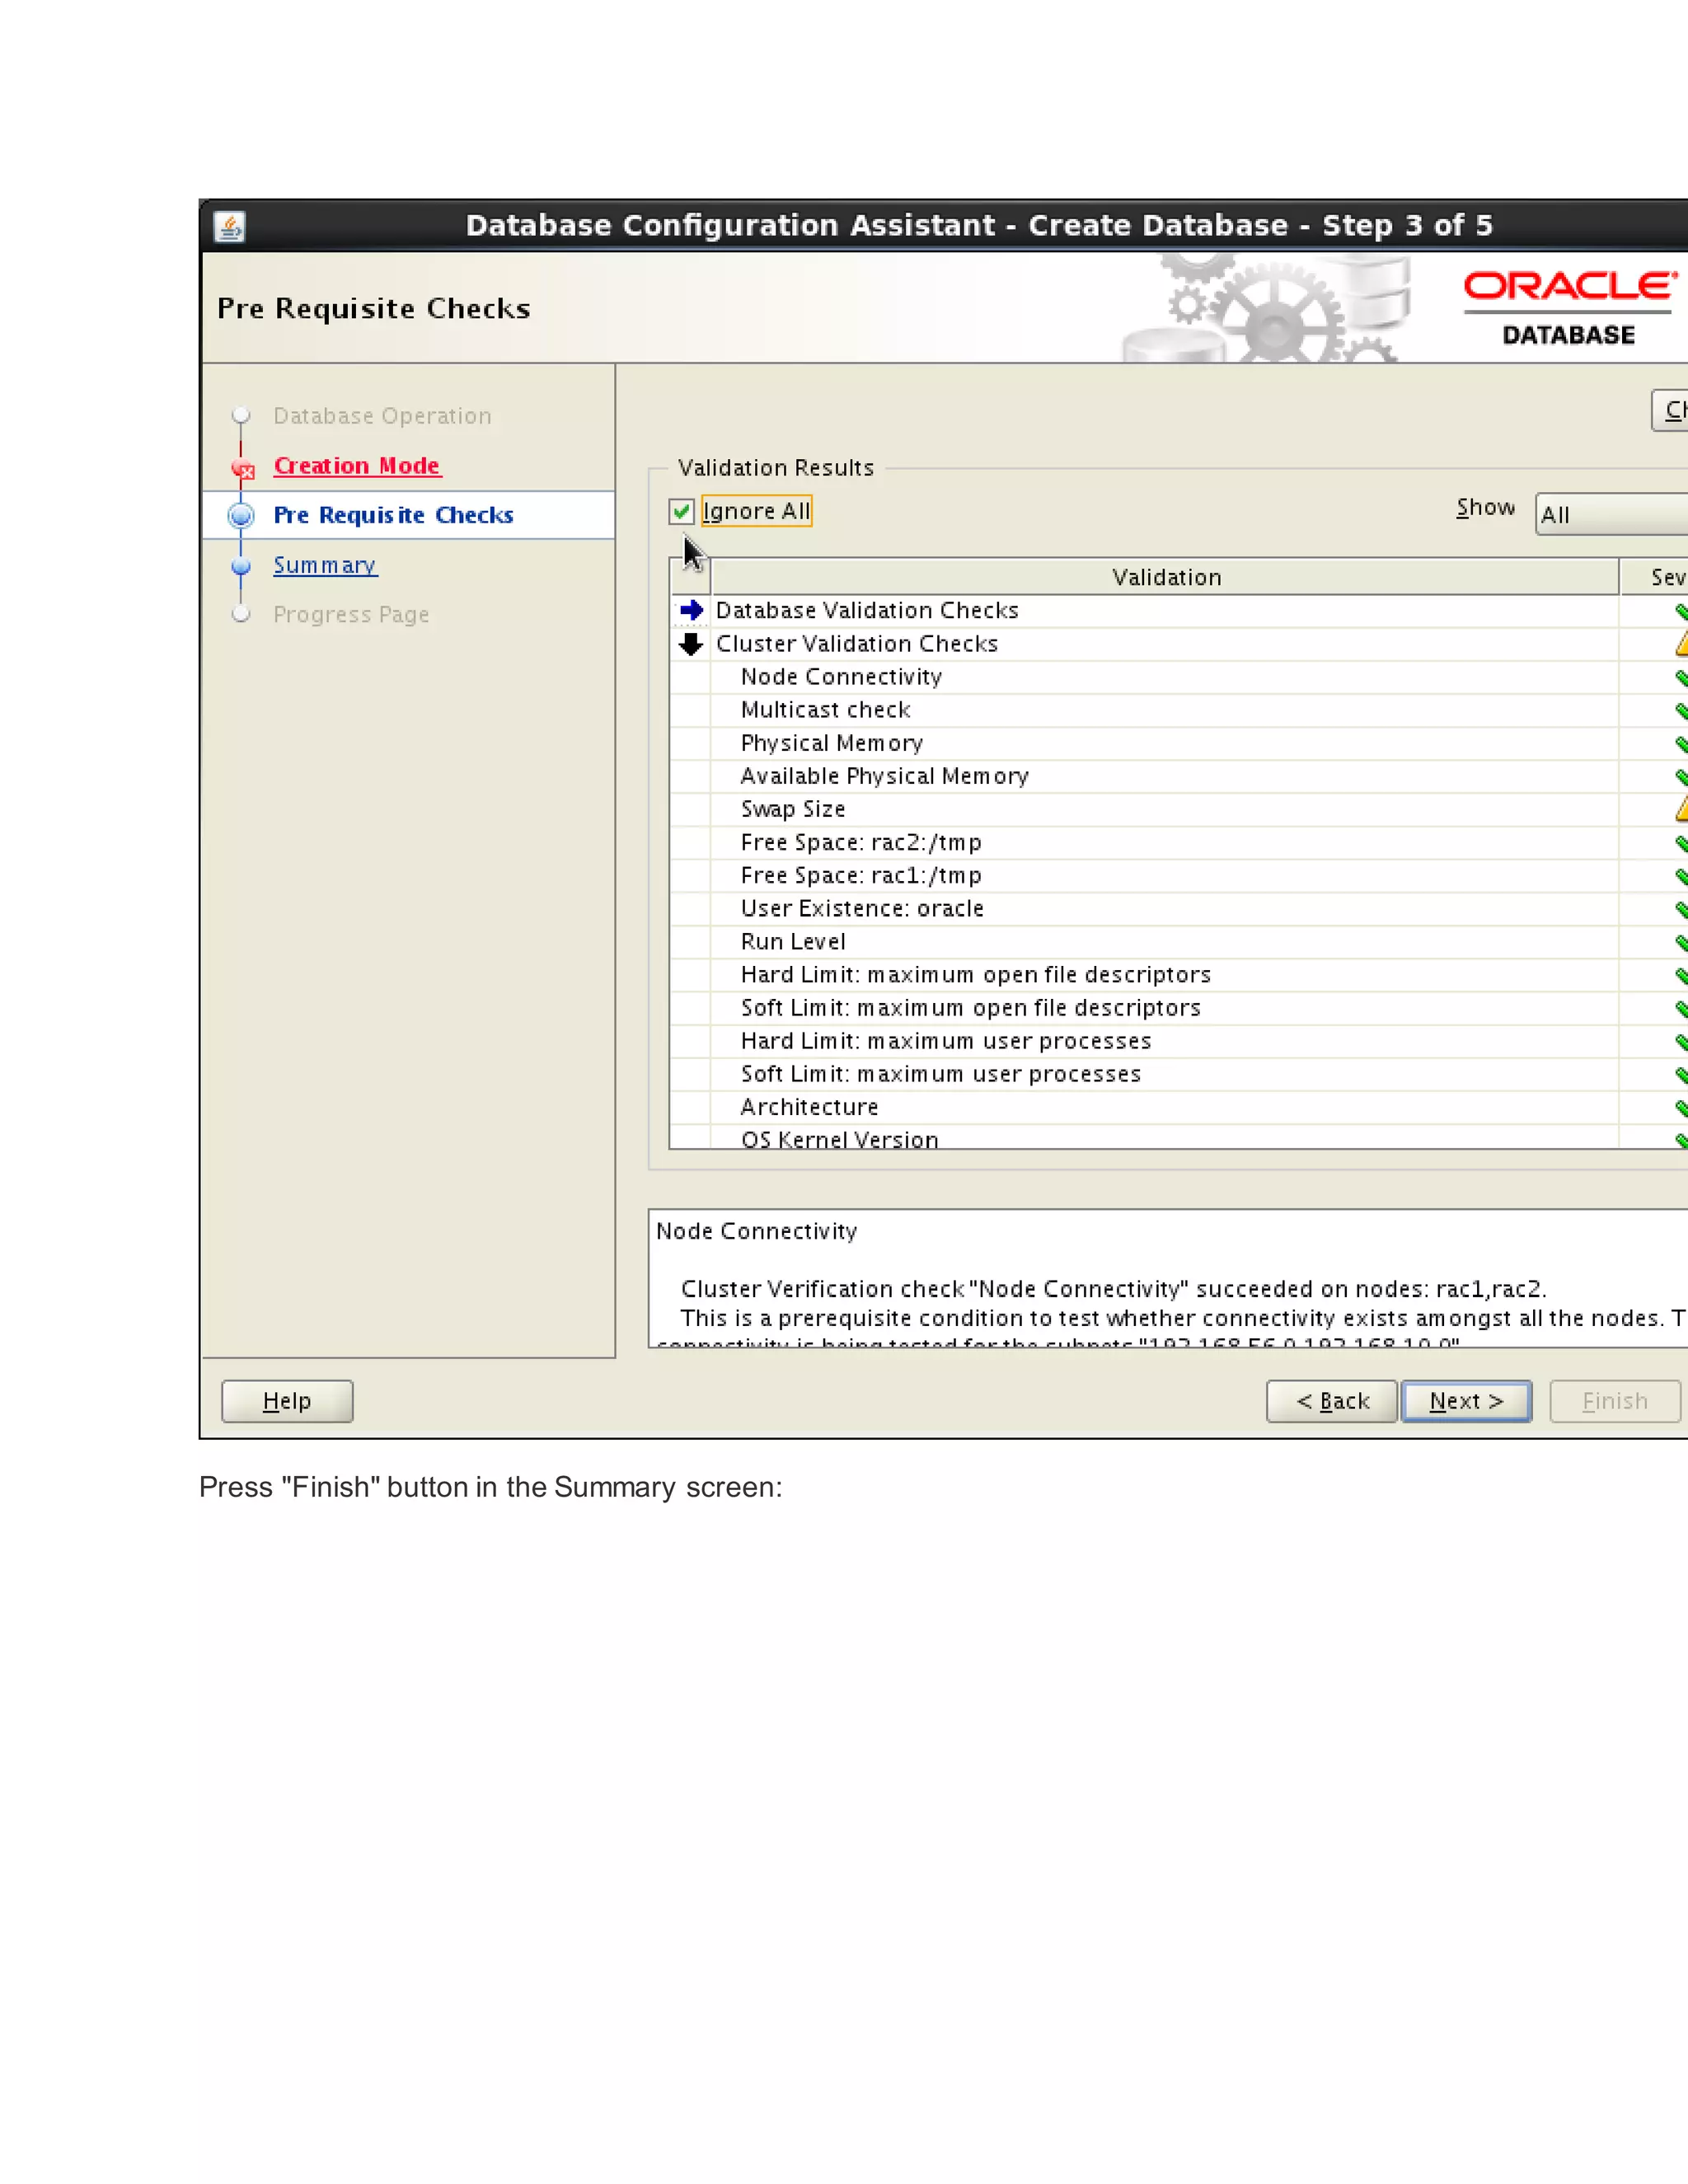Open Help for this wizard
The width and height of the screenshot is (1688, 2184).
pyautogui.click(x=287, y=1401)
